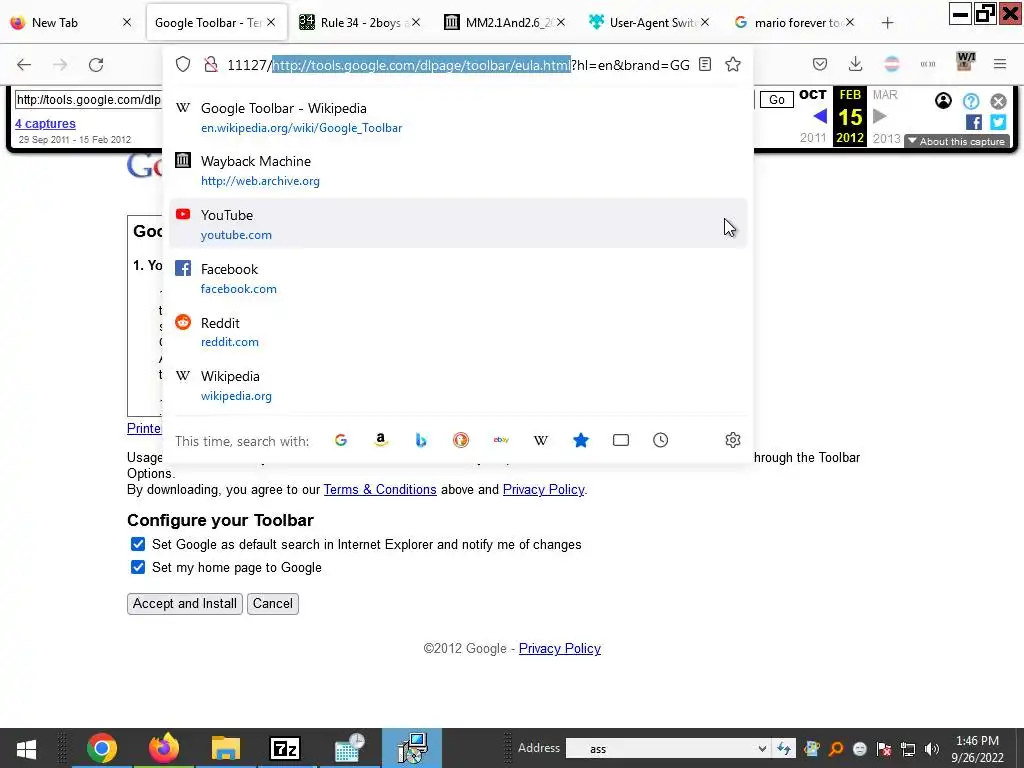The height and width of the screenshot is (768, 1024).
Task: Toggle Set Google as default search checkbox
Action: click(138, 544)
